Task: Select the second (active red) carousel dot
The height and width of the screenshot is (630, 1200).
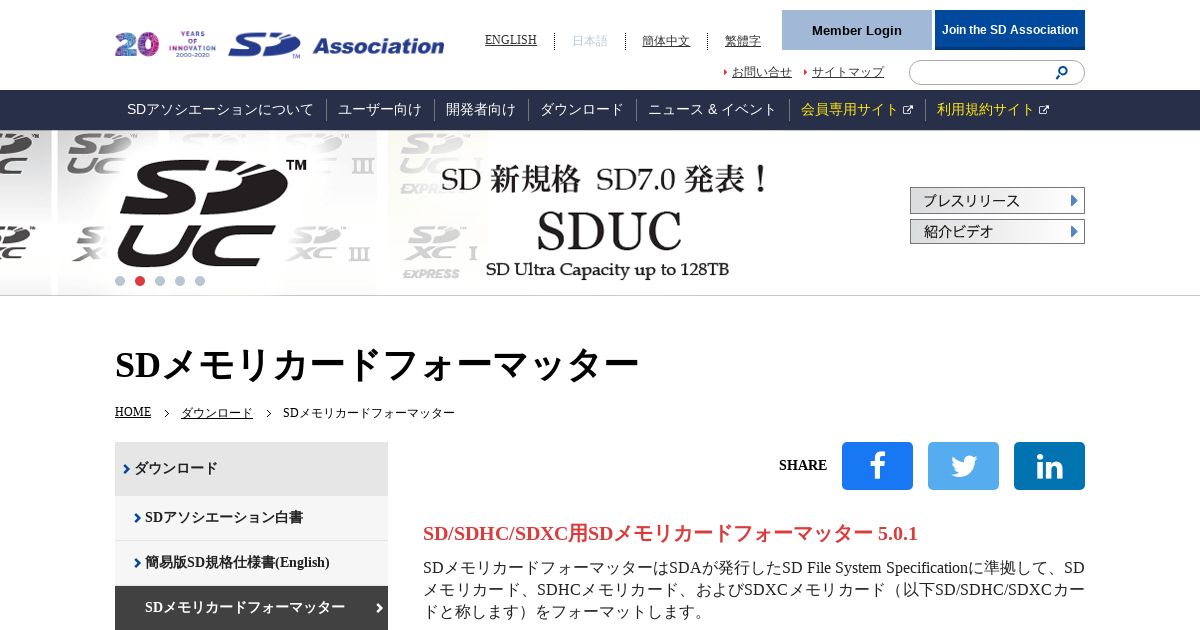Action: pyautogui.click(x=140, y=281)
